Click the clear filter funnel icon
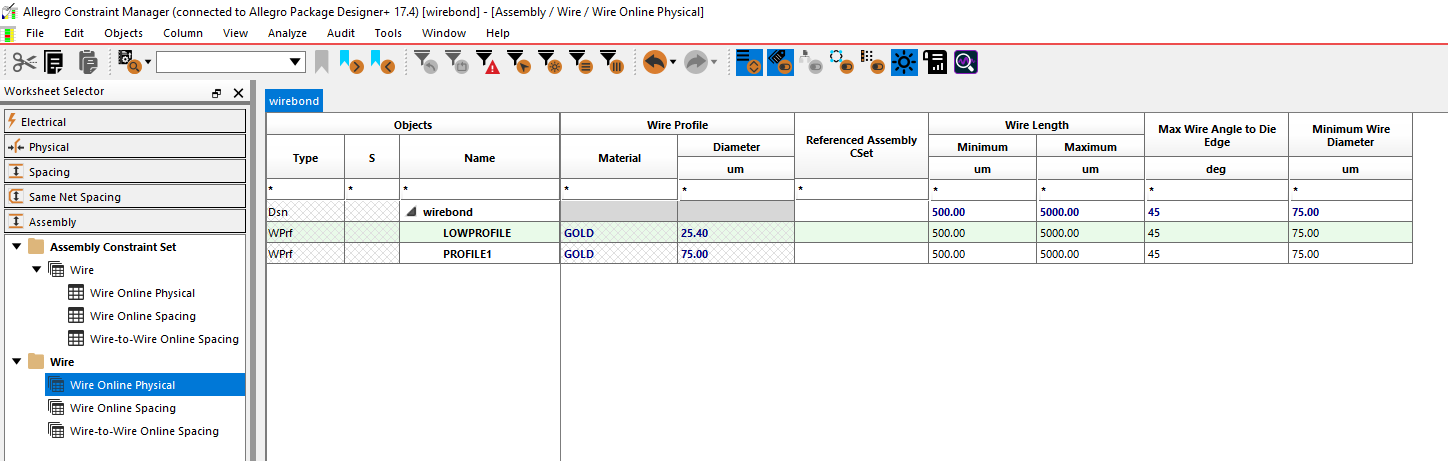This screenshot has width=1448, height=461. tap(425, 62)
